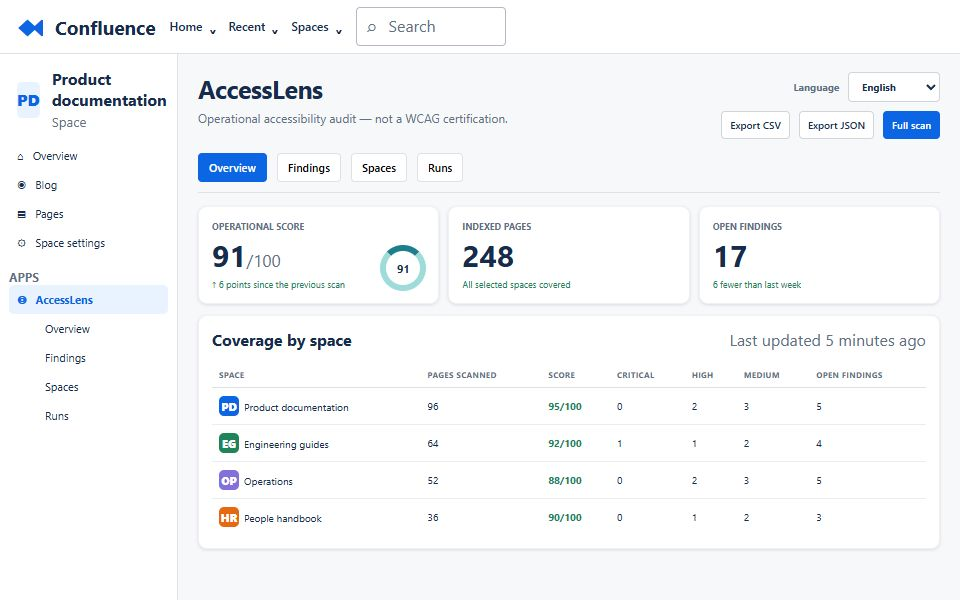Click 52 pages scanned for Operations
This screenshot has height=600, width=960.
pyautogui.click(x=433, y=481)
